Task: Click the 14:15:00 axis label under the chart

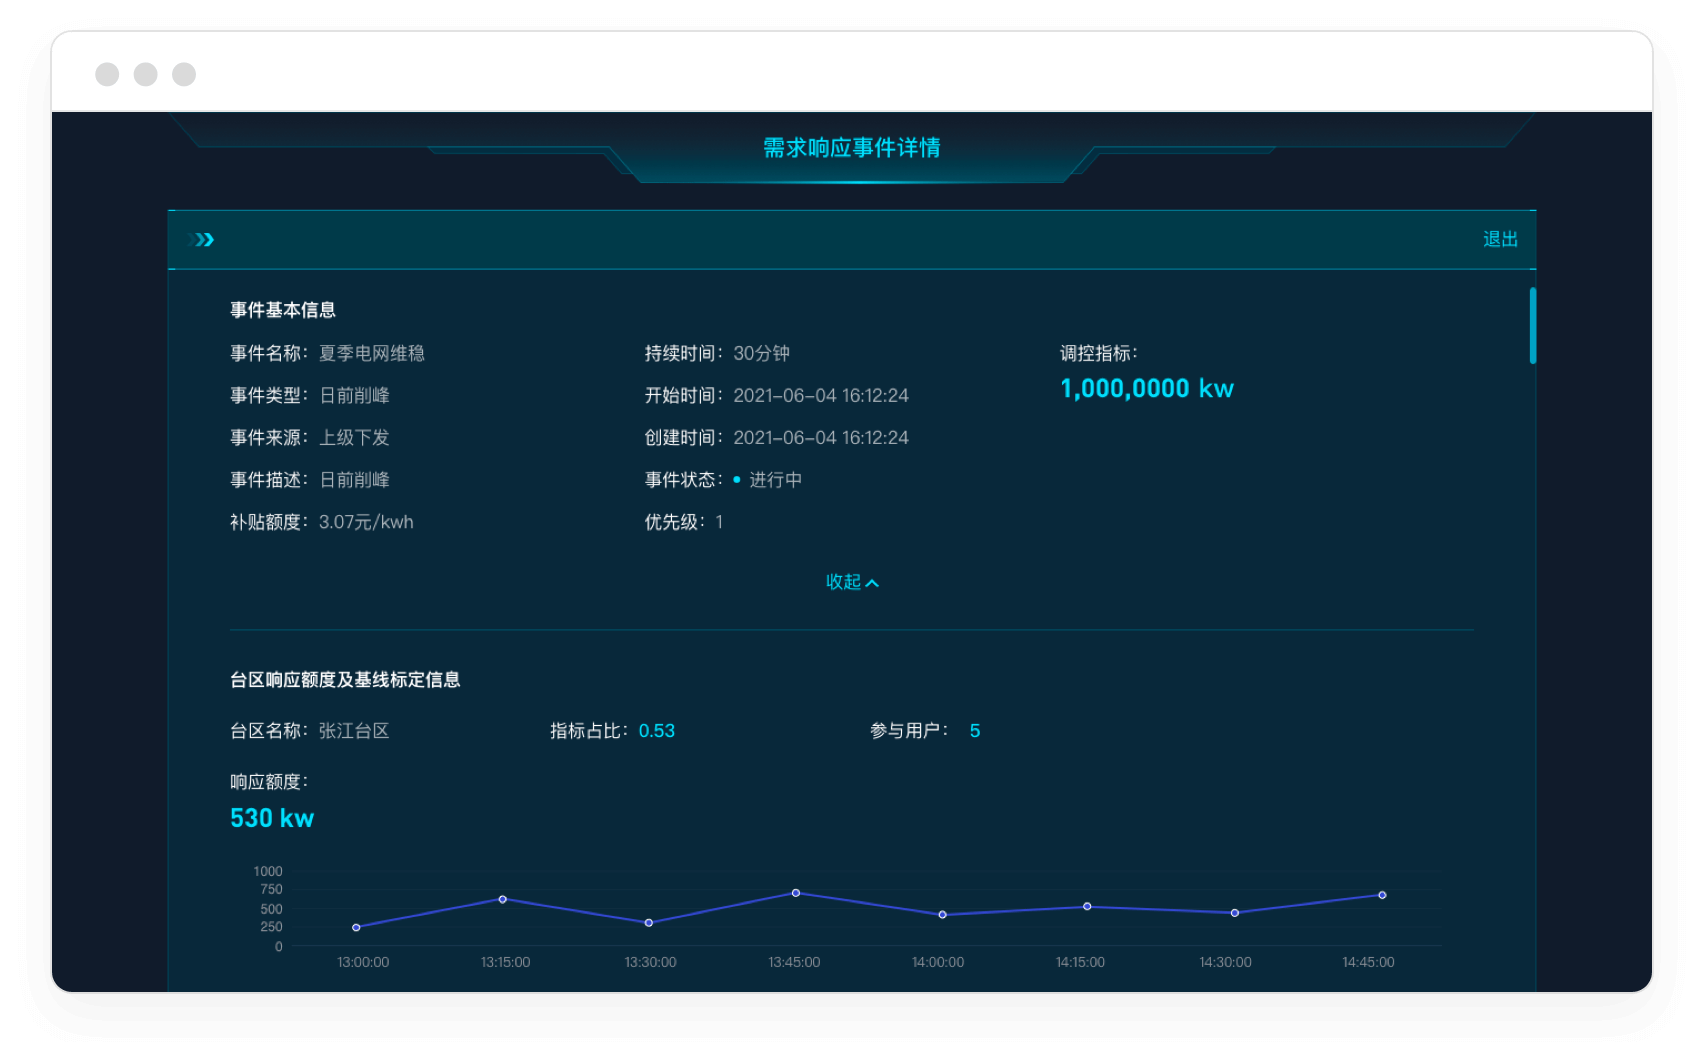Action: click(x=1083, y=962)
